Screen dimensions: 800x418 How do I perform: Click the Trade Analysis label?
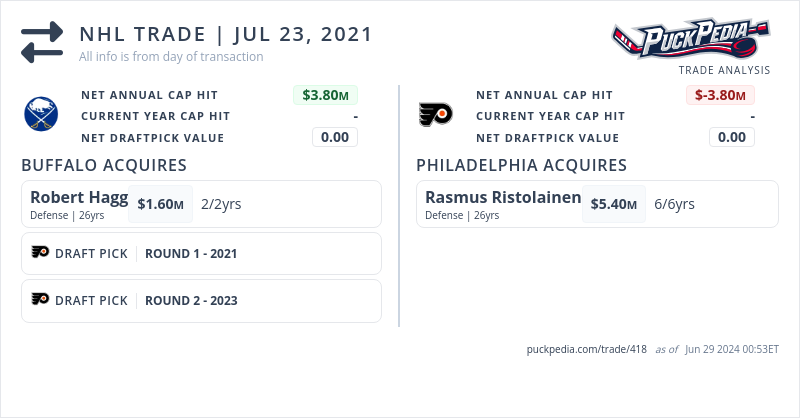(724, 70)
